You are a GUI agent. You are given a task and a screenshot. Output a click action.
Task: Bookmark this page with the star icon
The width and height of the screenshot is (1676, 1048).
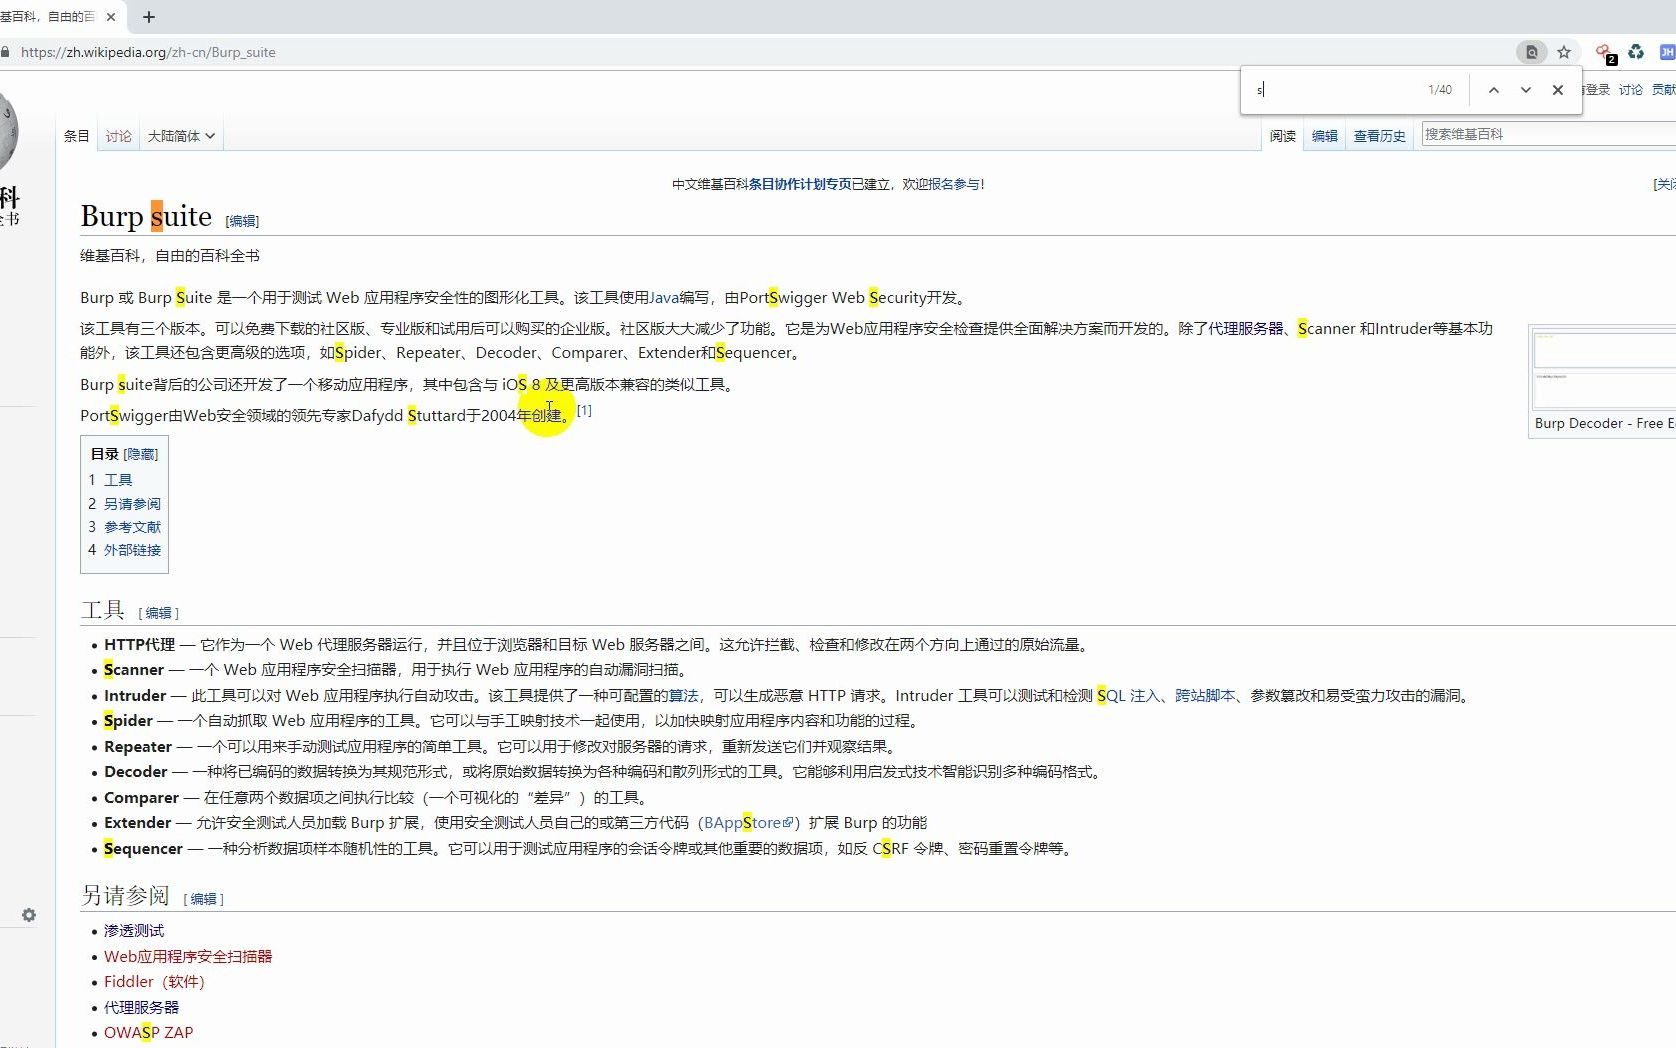tap(1564, 52)
